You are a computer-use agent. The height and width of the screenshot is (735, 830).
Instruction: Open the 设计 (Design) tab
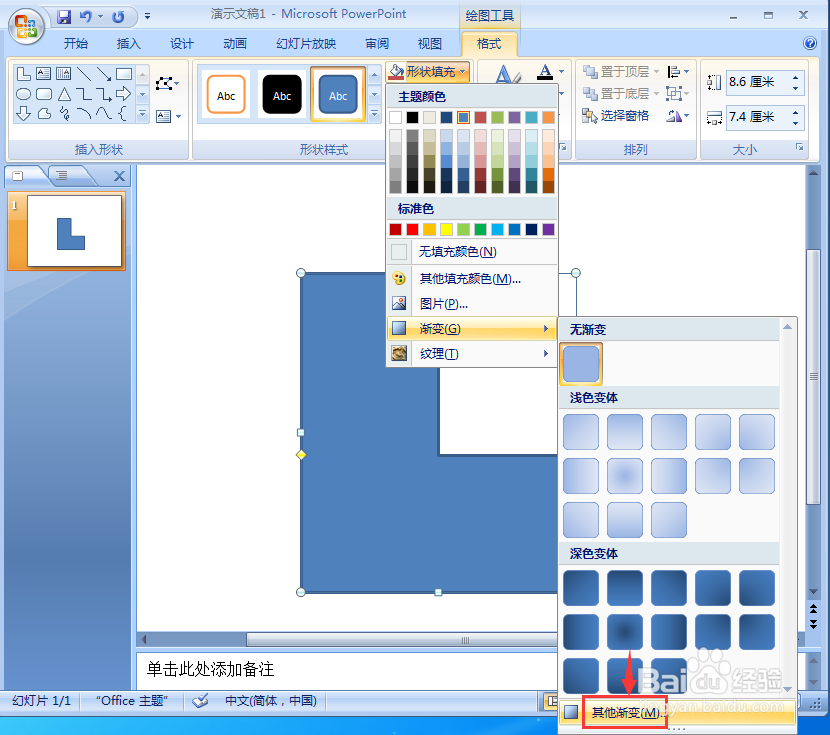pyautogui.click(x=182, y=43)
